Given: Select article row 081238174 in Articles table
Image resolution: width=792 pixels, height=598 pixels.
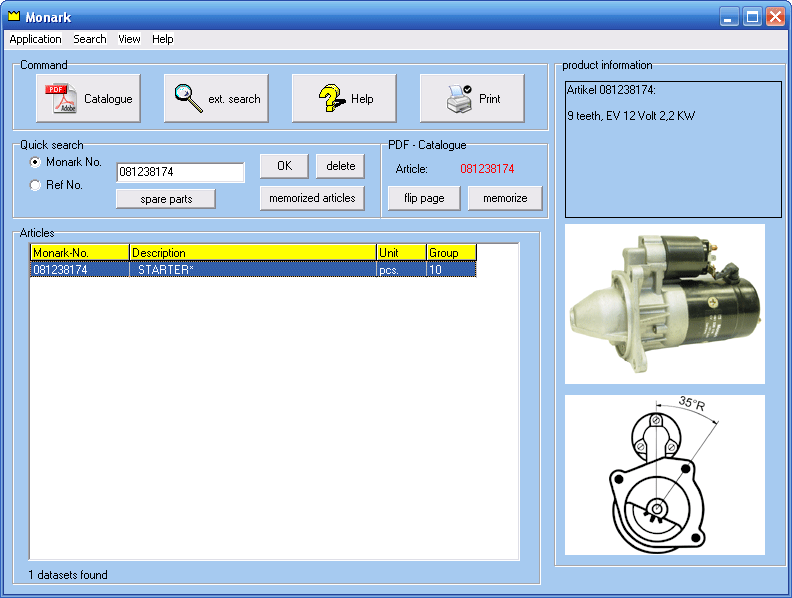Looking at the screenshot, I should tap(253, 270).
